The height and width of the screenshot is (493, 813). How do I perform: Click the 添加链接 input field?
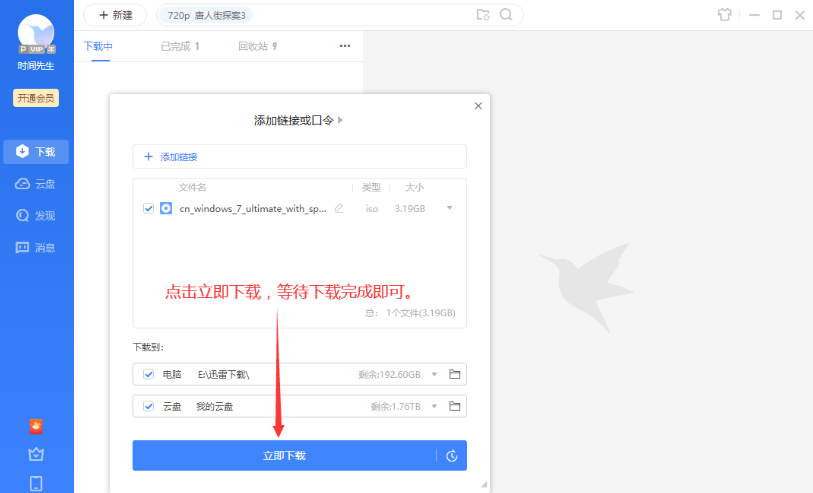299,157
